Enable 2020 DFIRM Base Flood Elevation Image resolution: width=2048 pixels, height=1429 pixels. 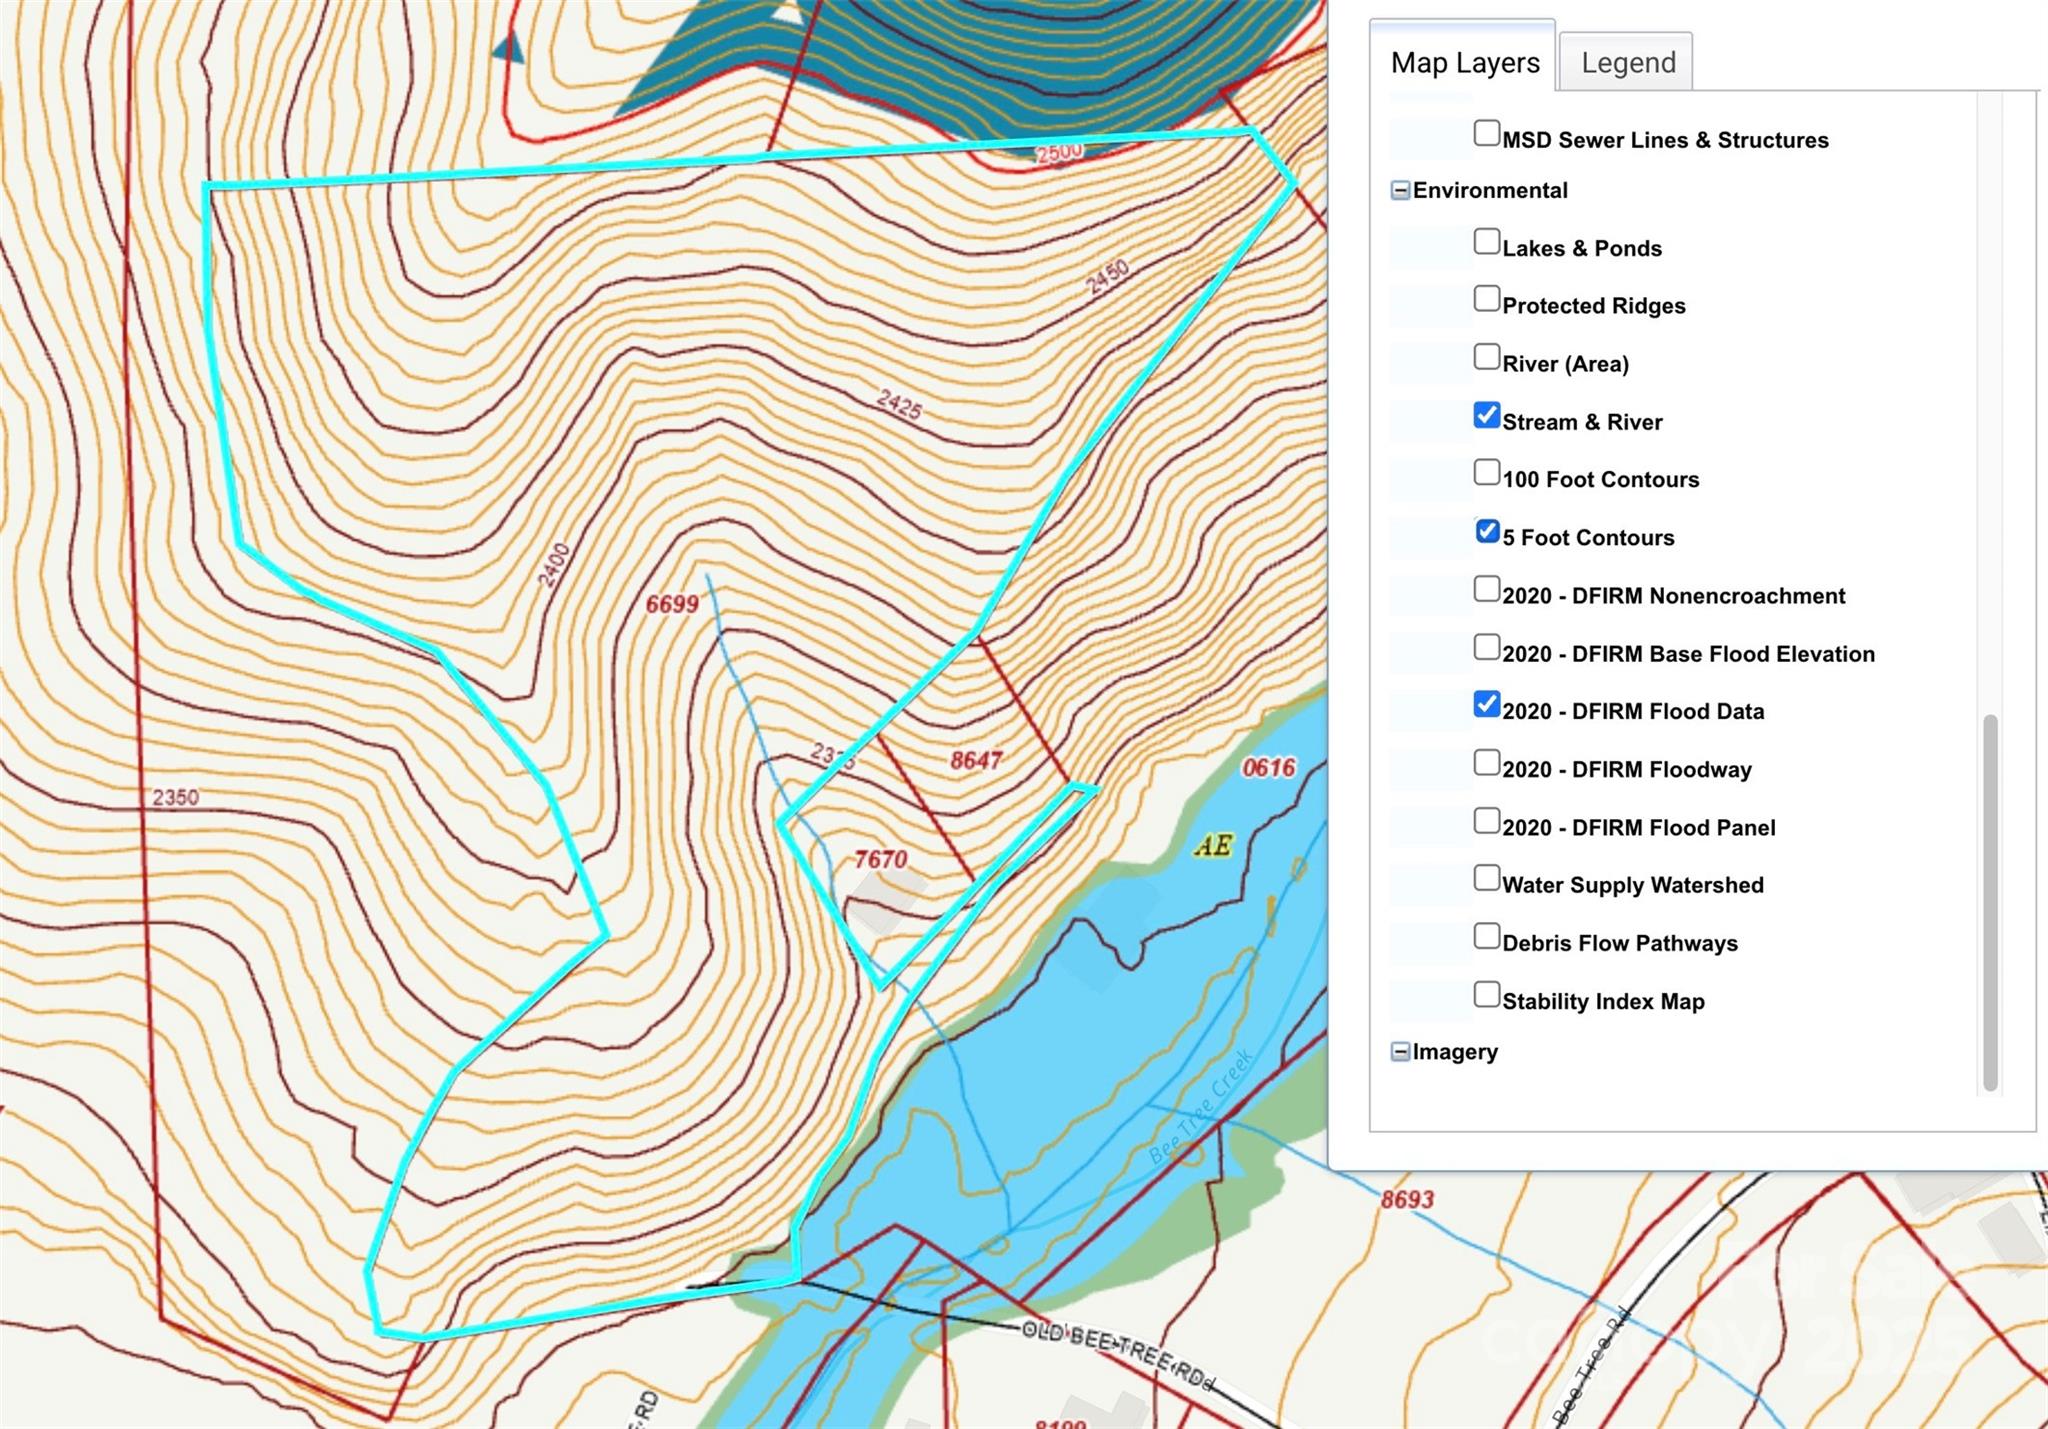click(x=1486, y=647)
